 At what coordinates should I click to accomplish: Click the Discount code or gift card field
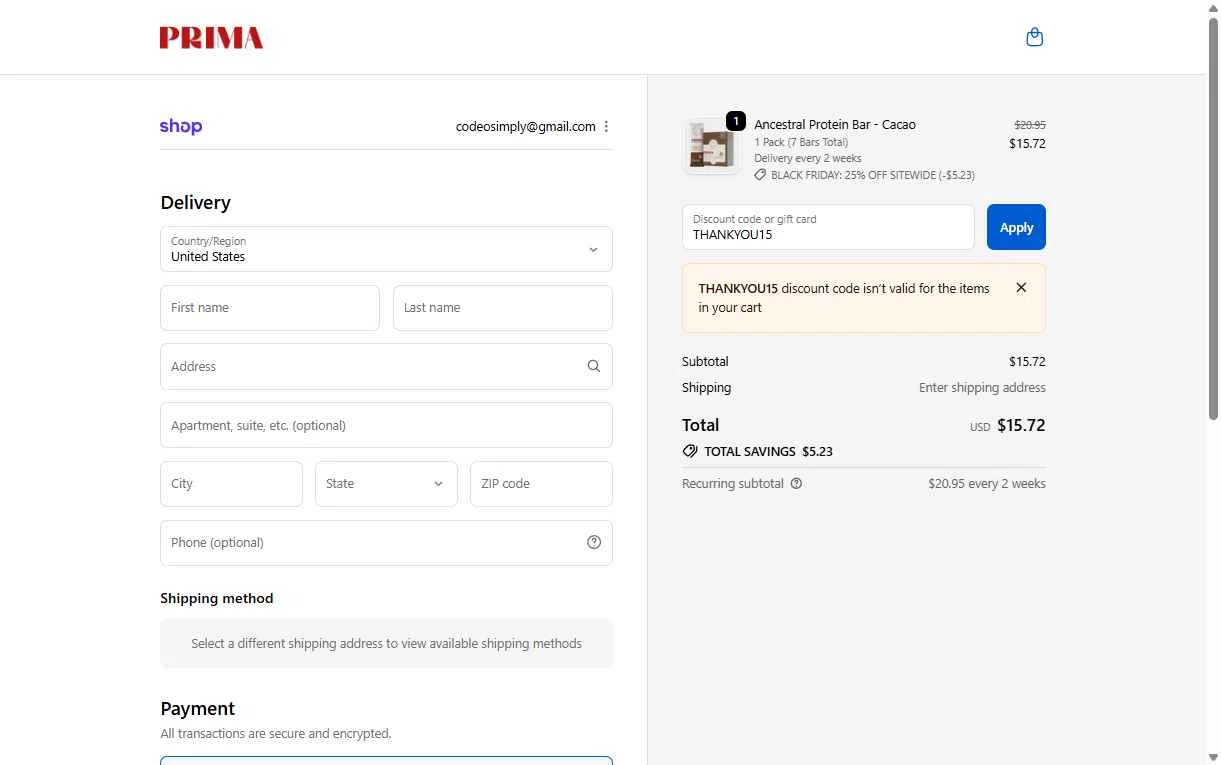click(828, 227)
